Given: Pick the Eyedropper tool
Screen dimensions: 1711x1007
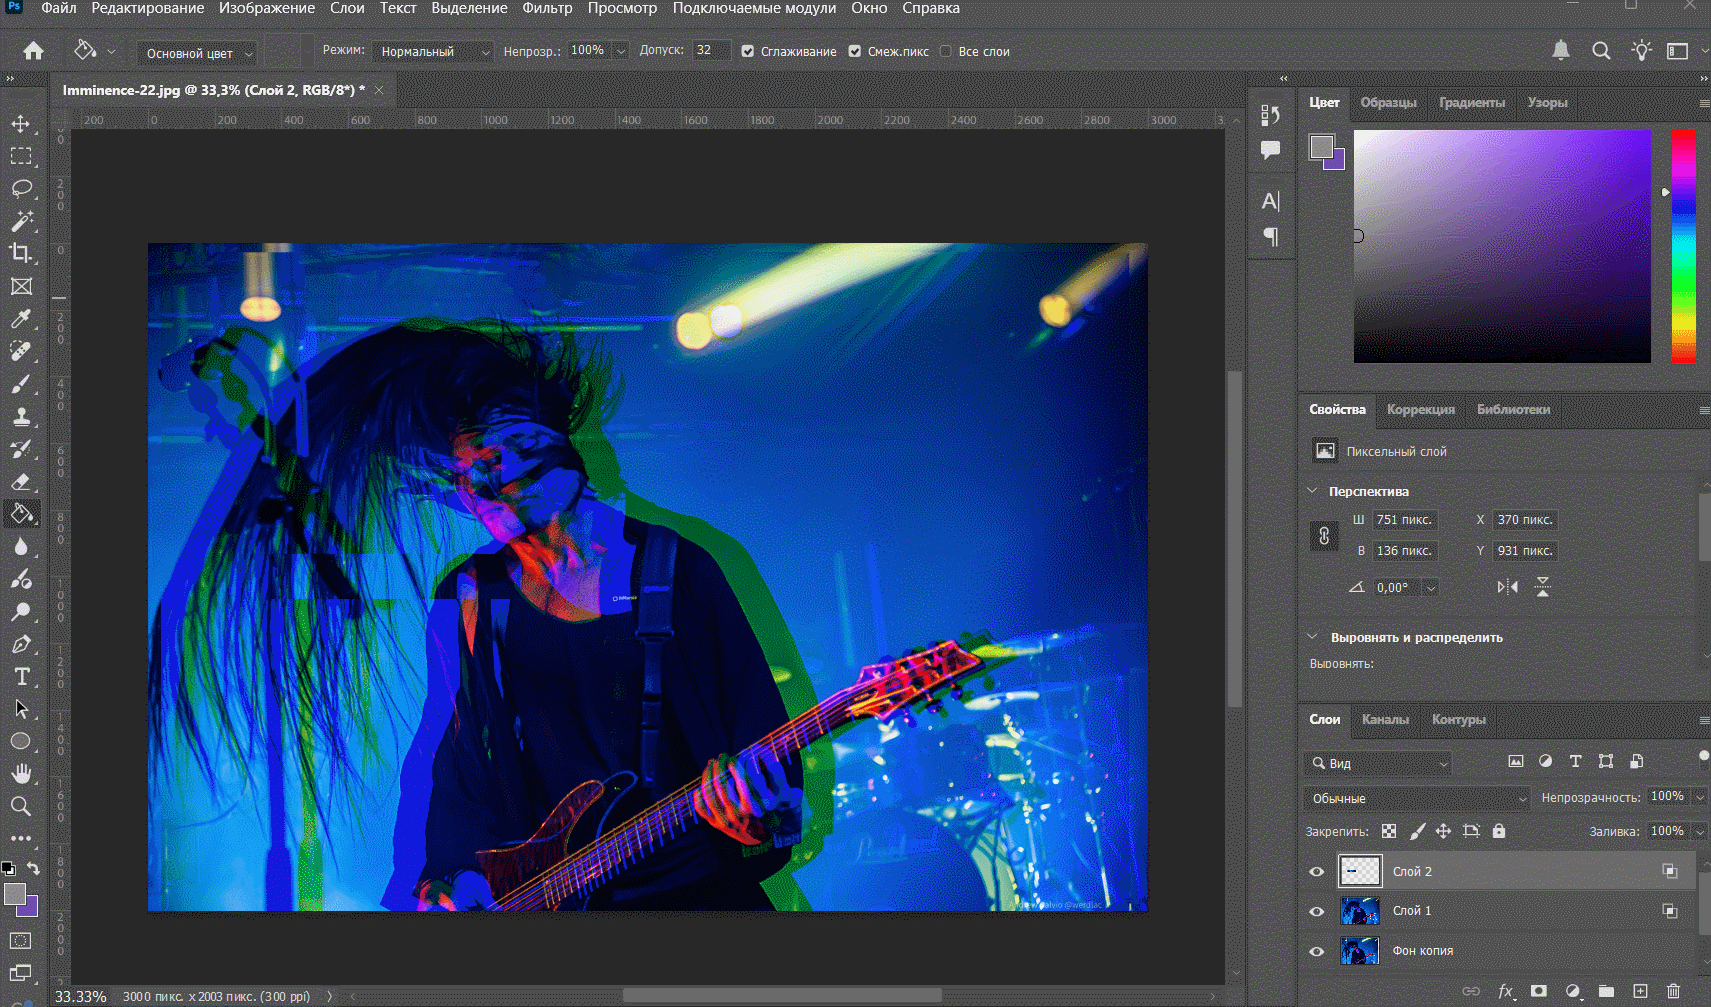Looking at the screenshot, I should point(21,319).
